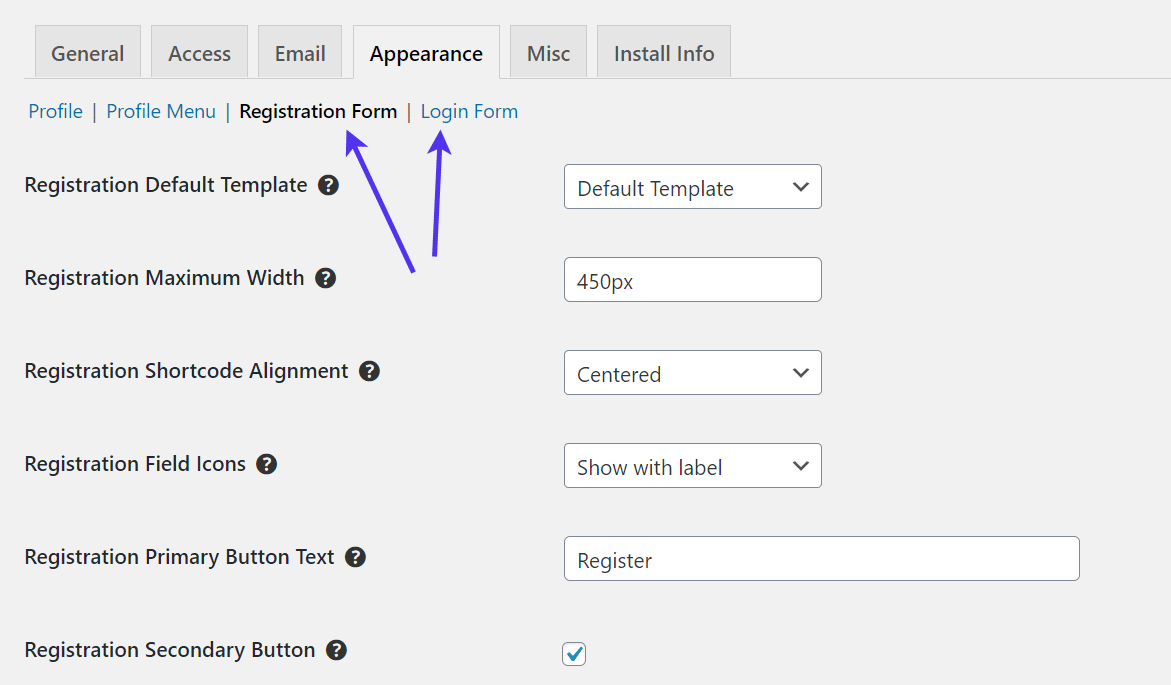Uncheck the Registration Secondary Button checkbox

pyautogui.click(x=574, y=653)
